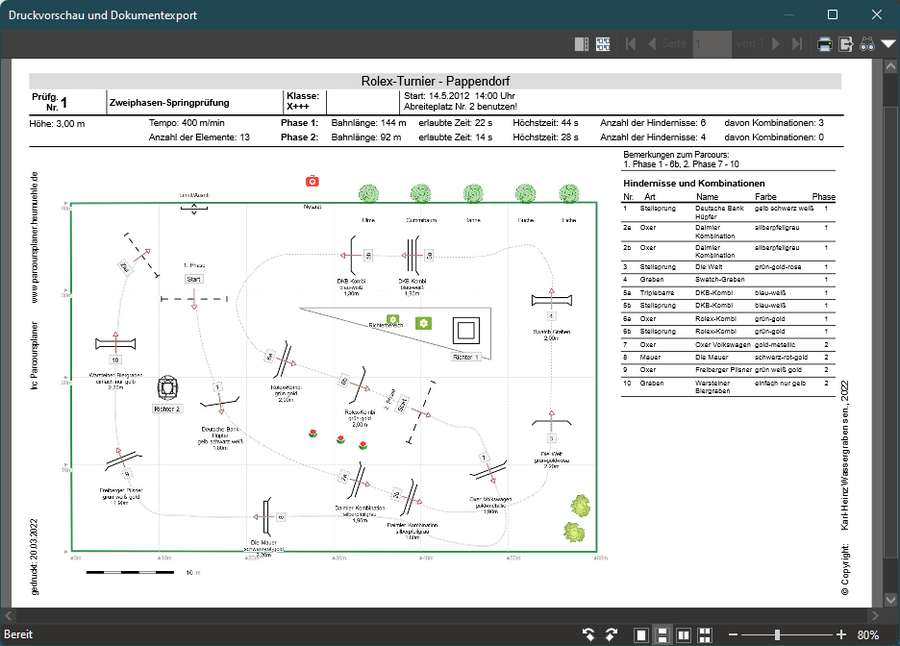Image resolution: width=900 pixels, height=646 pixels.
Task: Click 'Deutsche Bank Hüpfer' in obstacle table
Action: pos(719,212)
